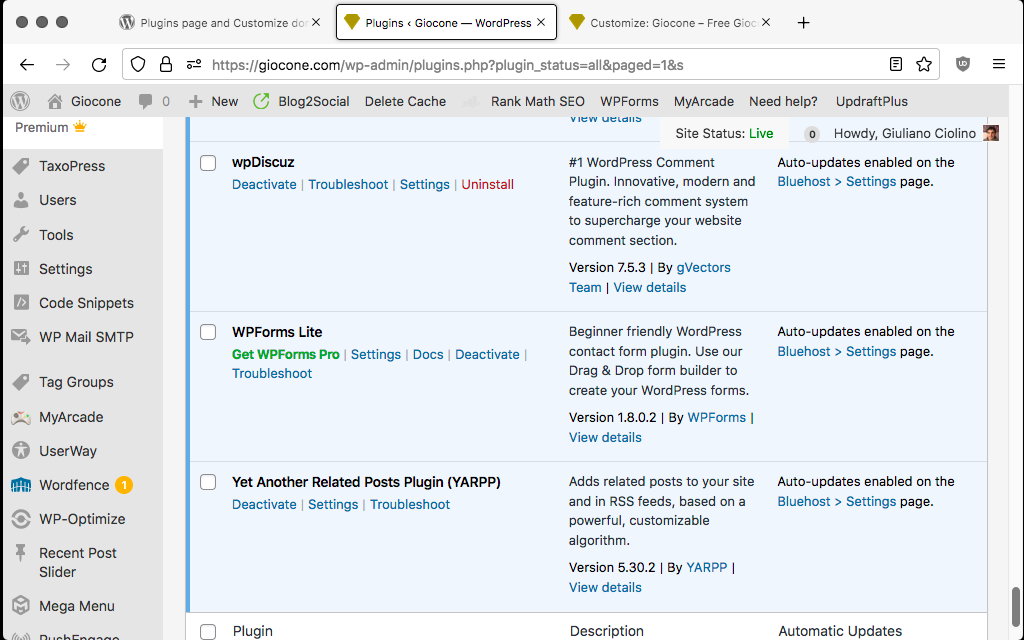Click the site padlock icon
Image resolution: width=1024 pixels, height=640 pixels.
pyautogui.click(x=166, y=64)
